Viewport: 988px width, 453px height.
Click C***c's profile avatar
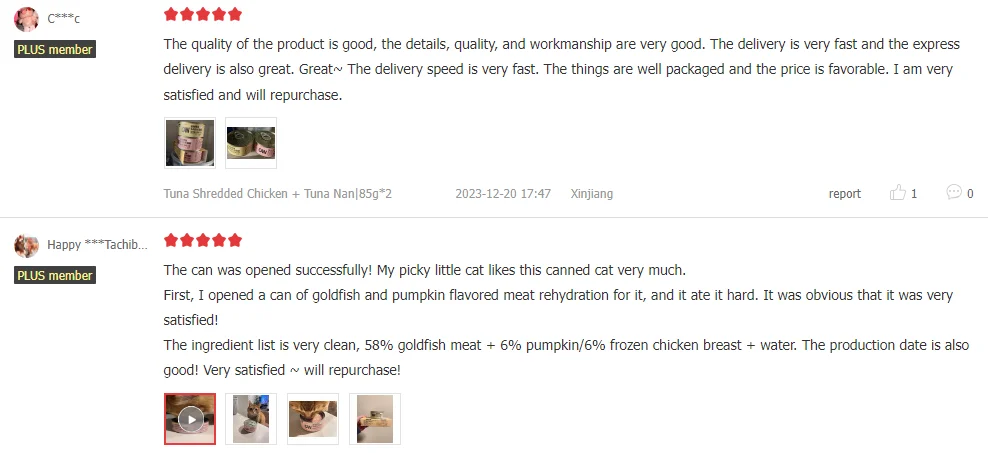click(27, 20)
